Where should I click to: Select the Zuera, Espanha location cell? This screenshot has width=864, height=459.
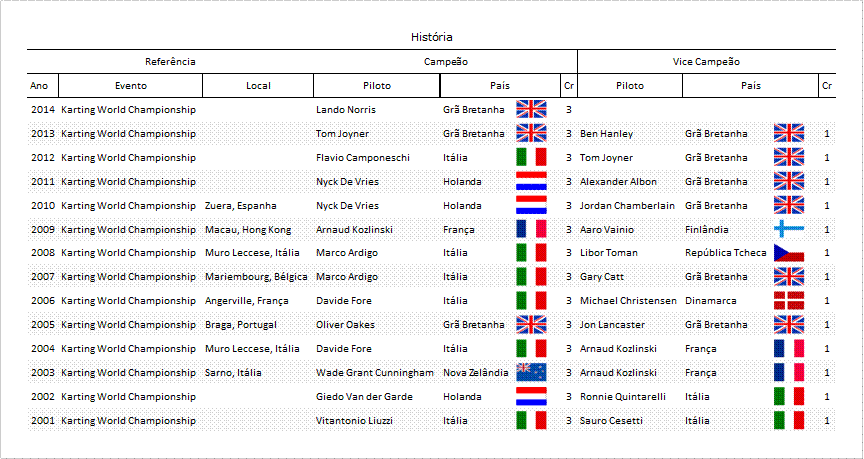[x=241, y=206]
